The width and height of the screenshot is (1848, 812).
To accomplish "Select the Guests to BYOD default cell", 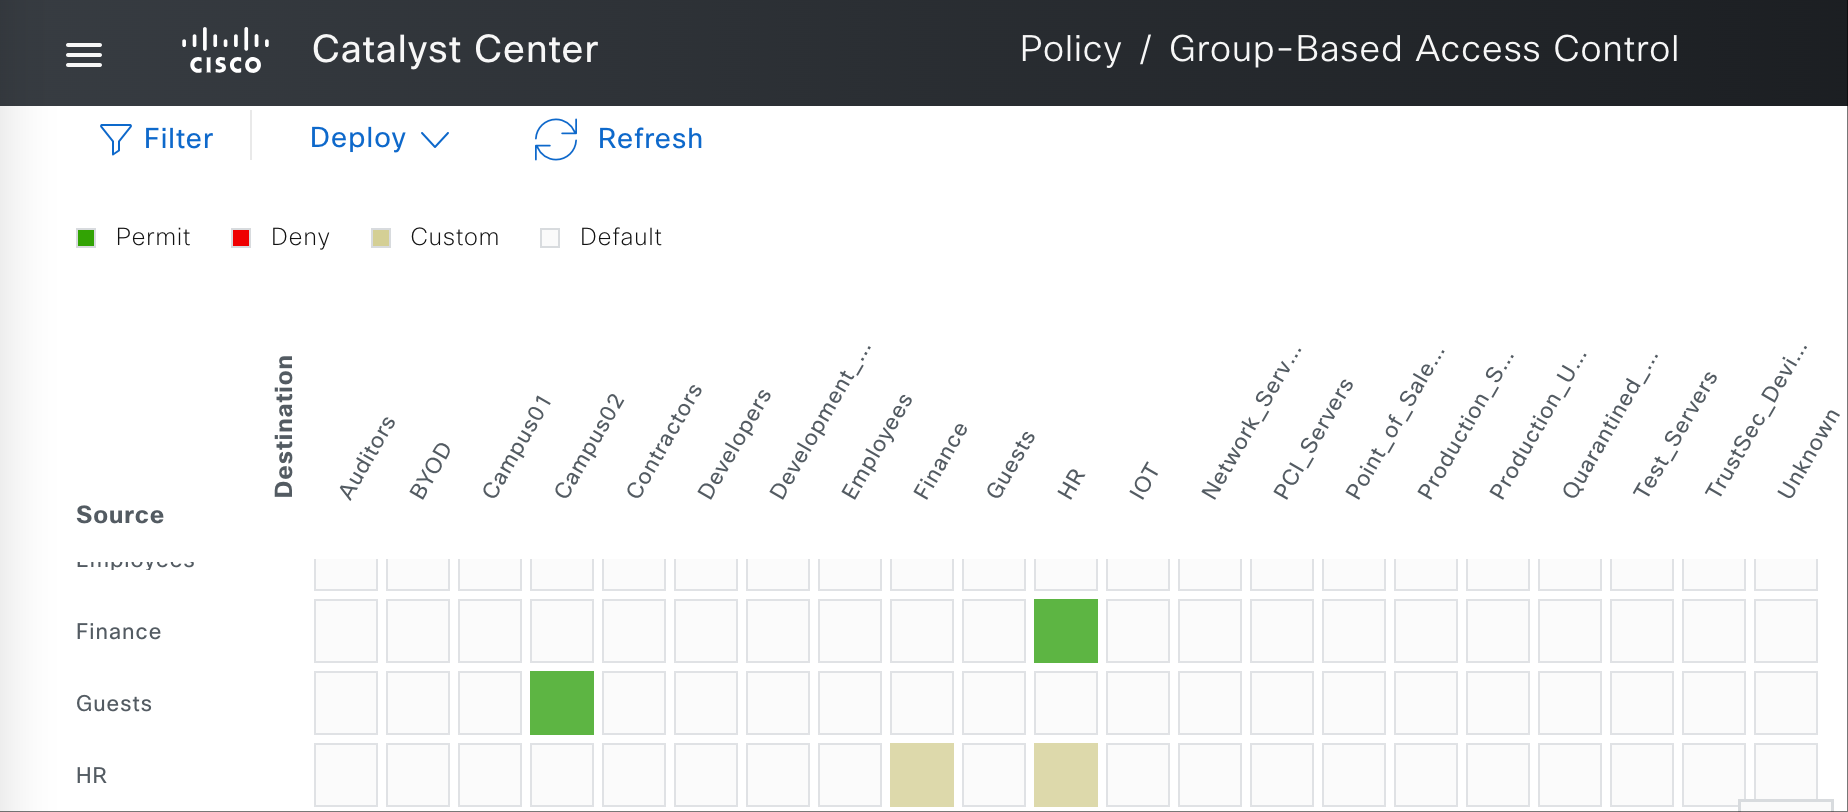I will point(418,703).
